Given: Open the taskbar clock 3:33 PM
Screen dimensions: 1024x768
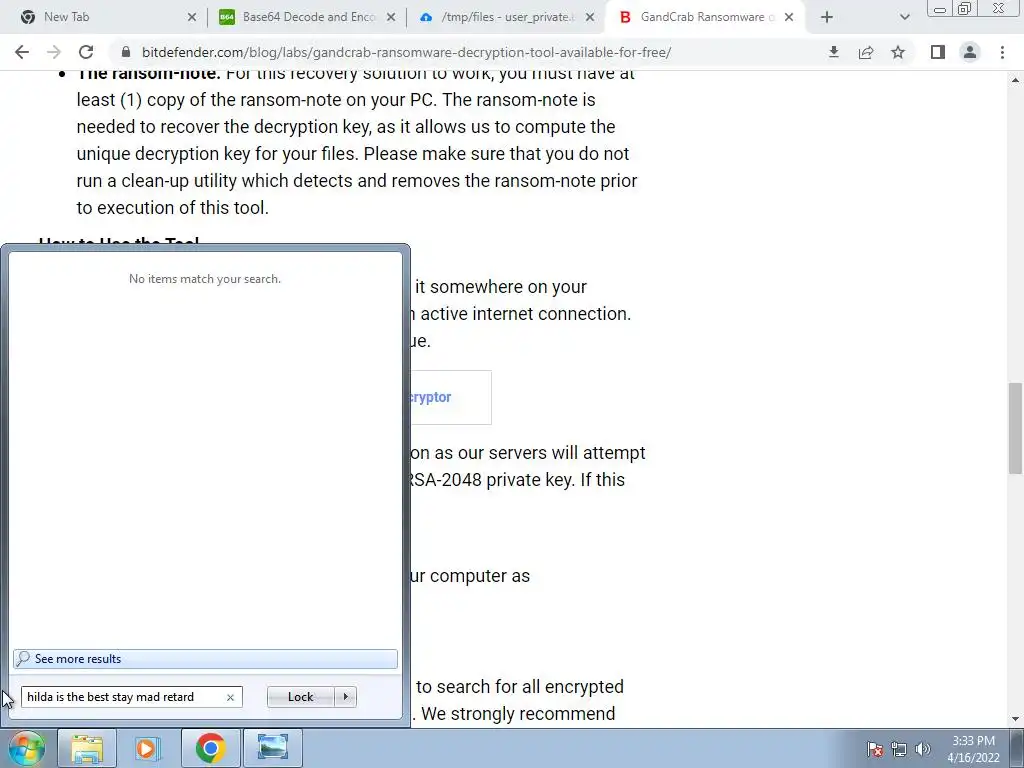Looking at the screenshot, I should (973, 749).
